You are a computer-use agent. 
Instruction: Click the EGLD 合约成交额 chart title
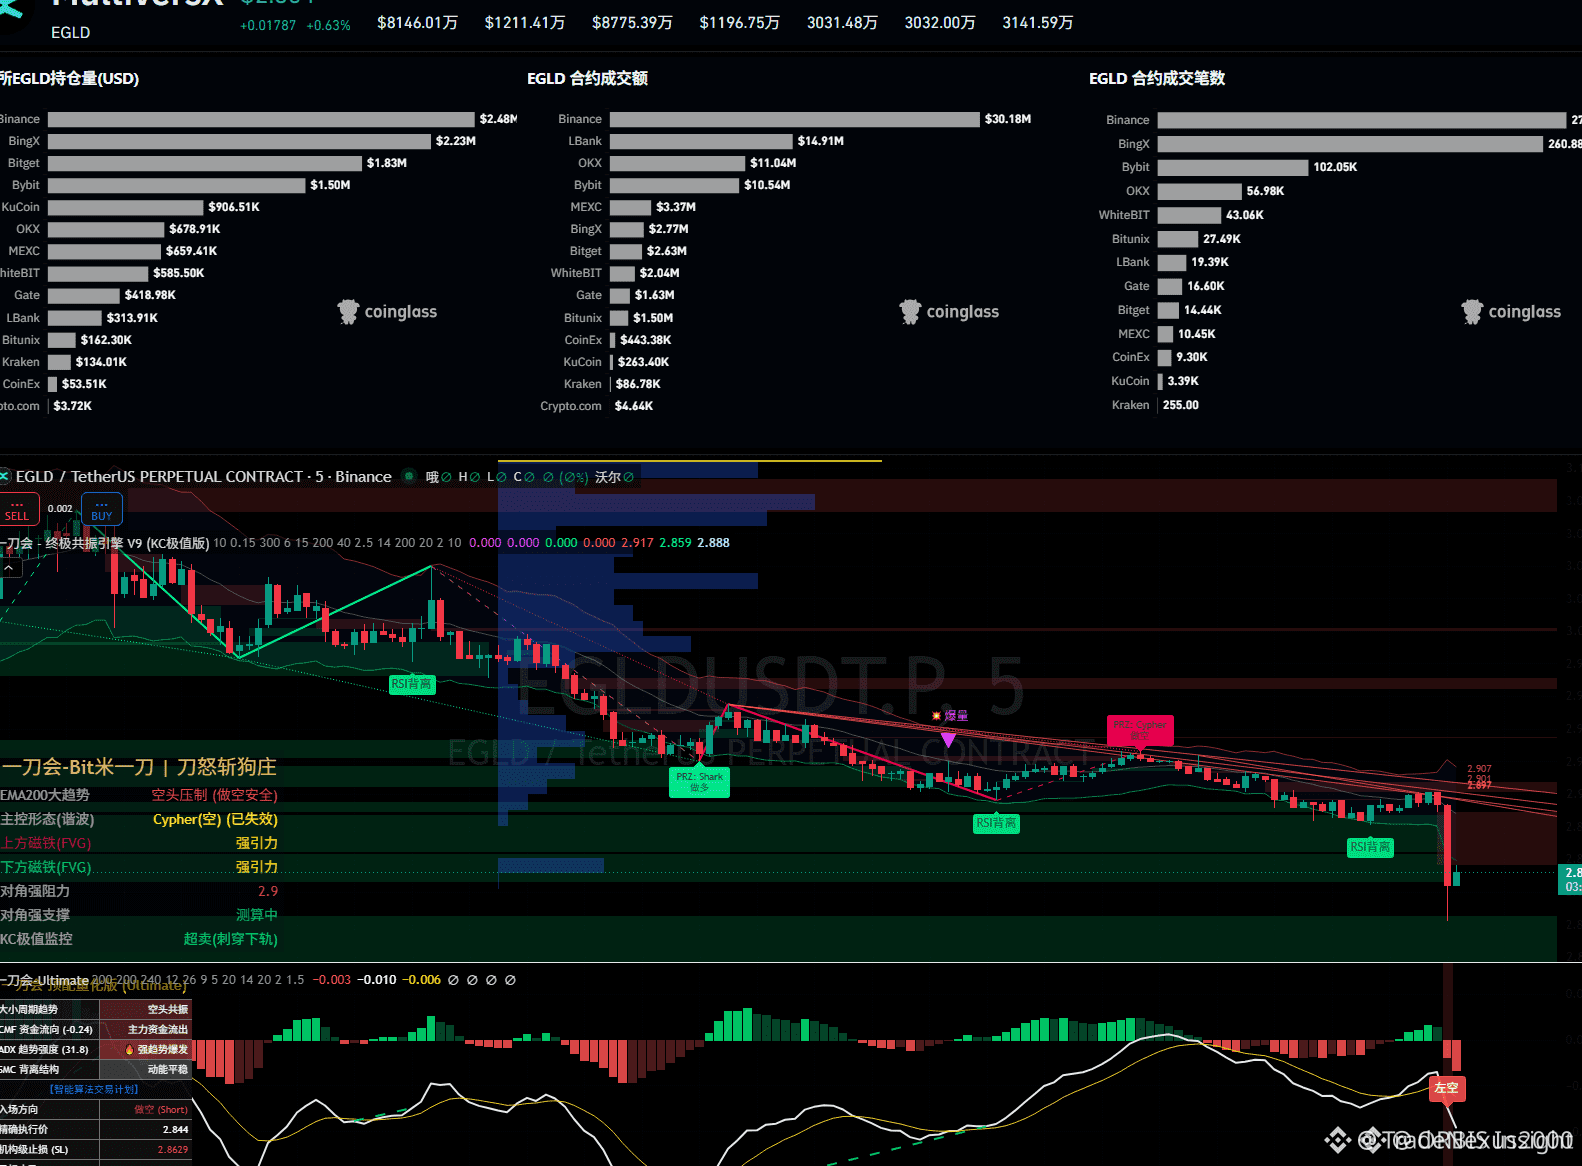[588, 78]
